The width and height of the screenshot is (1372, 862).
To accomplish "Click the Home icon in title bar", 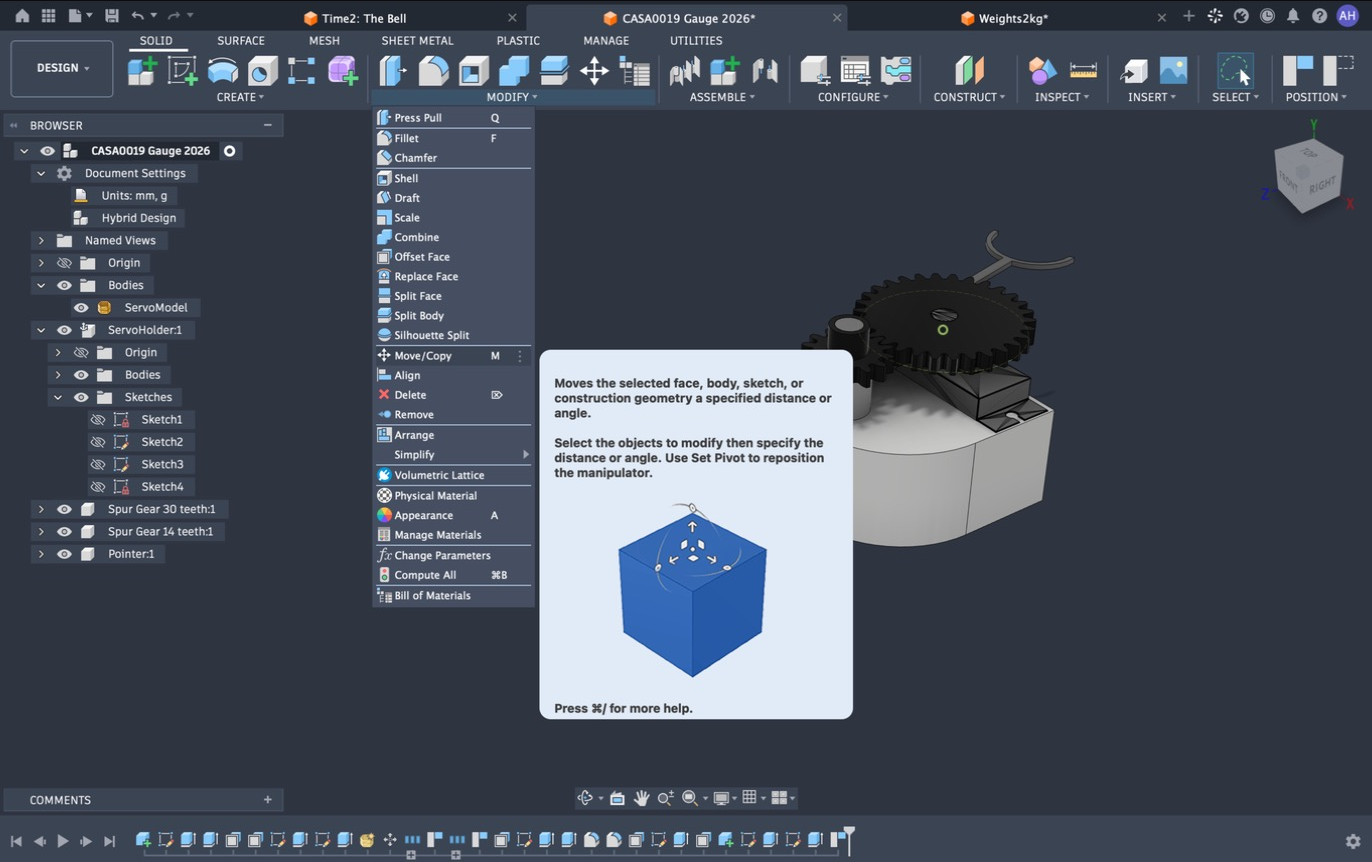I will 22,16.
